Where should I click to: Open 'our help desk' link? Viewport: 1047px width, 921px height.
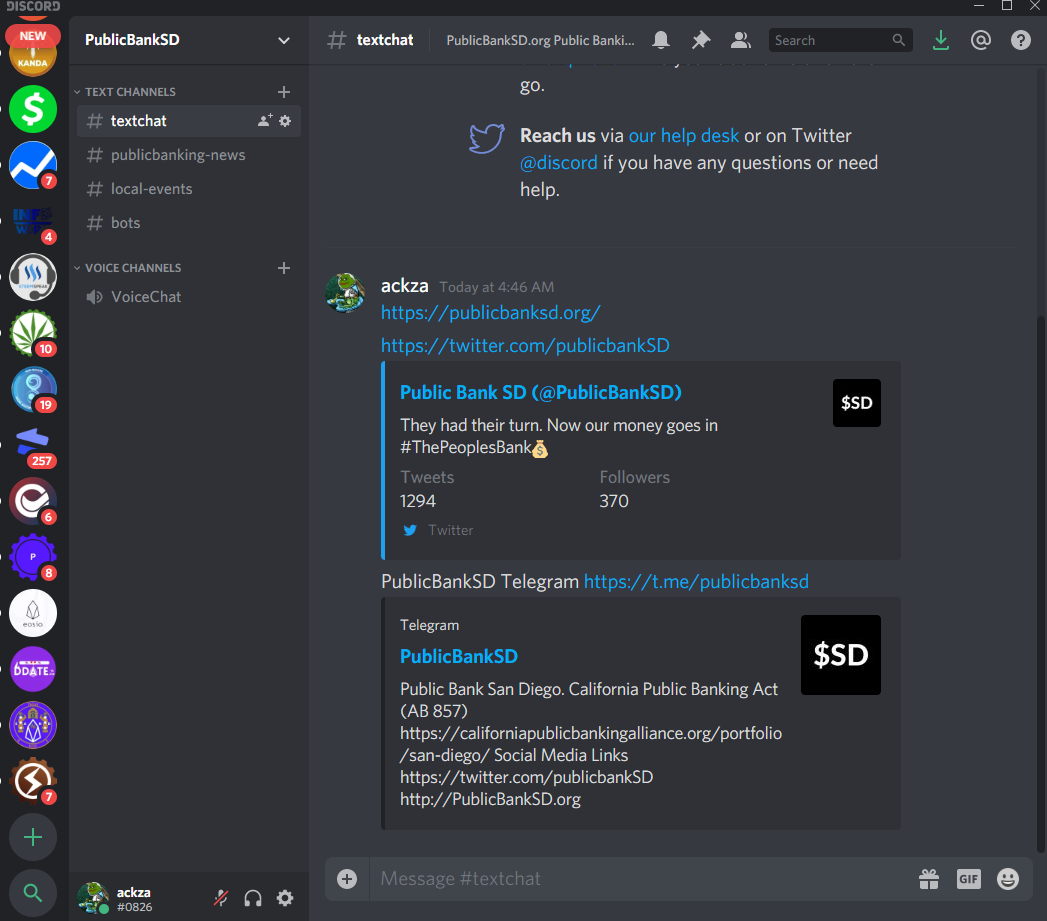pyautogui.click(x=684, y=136)
